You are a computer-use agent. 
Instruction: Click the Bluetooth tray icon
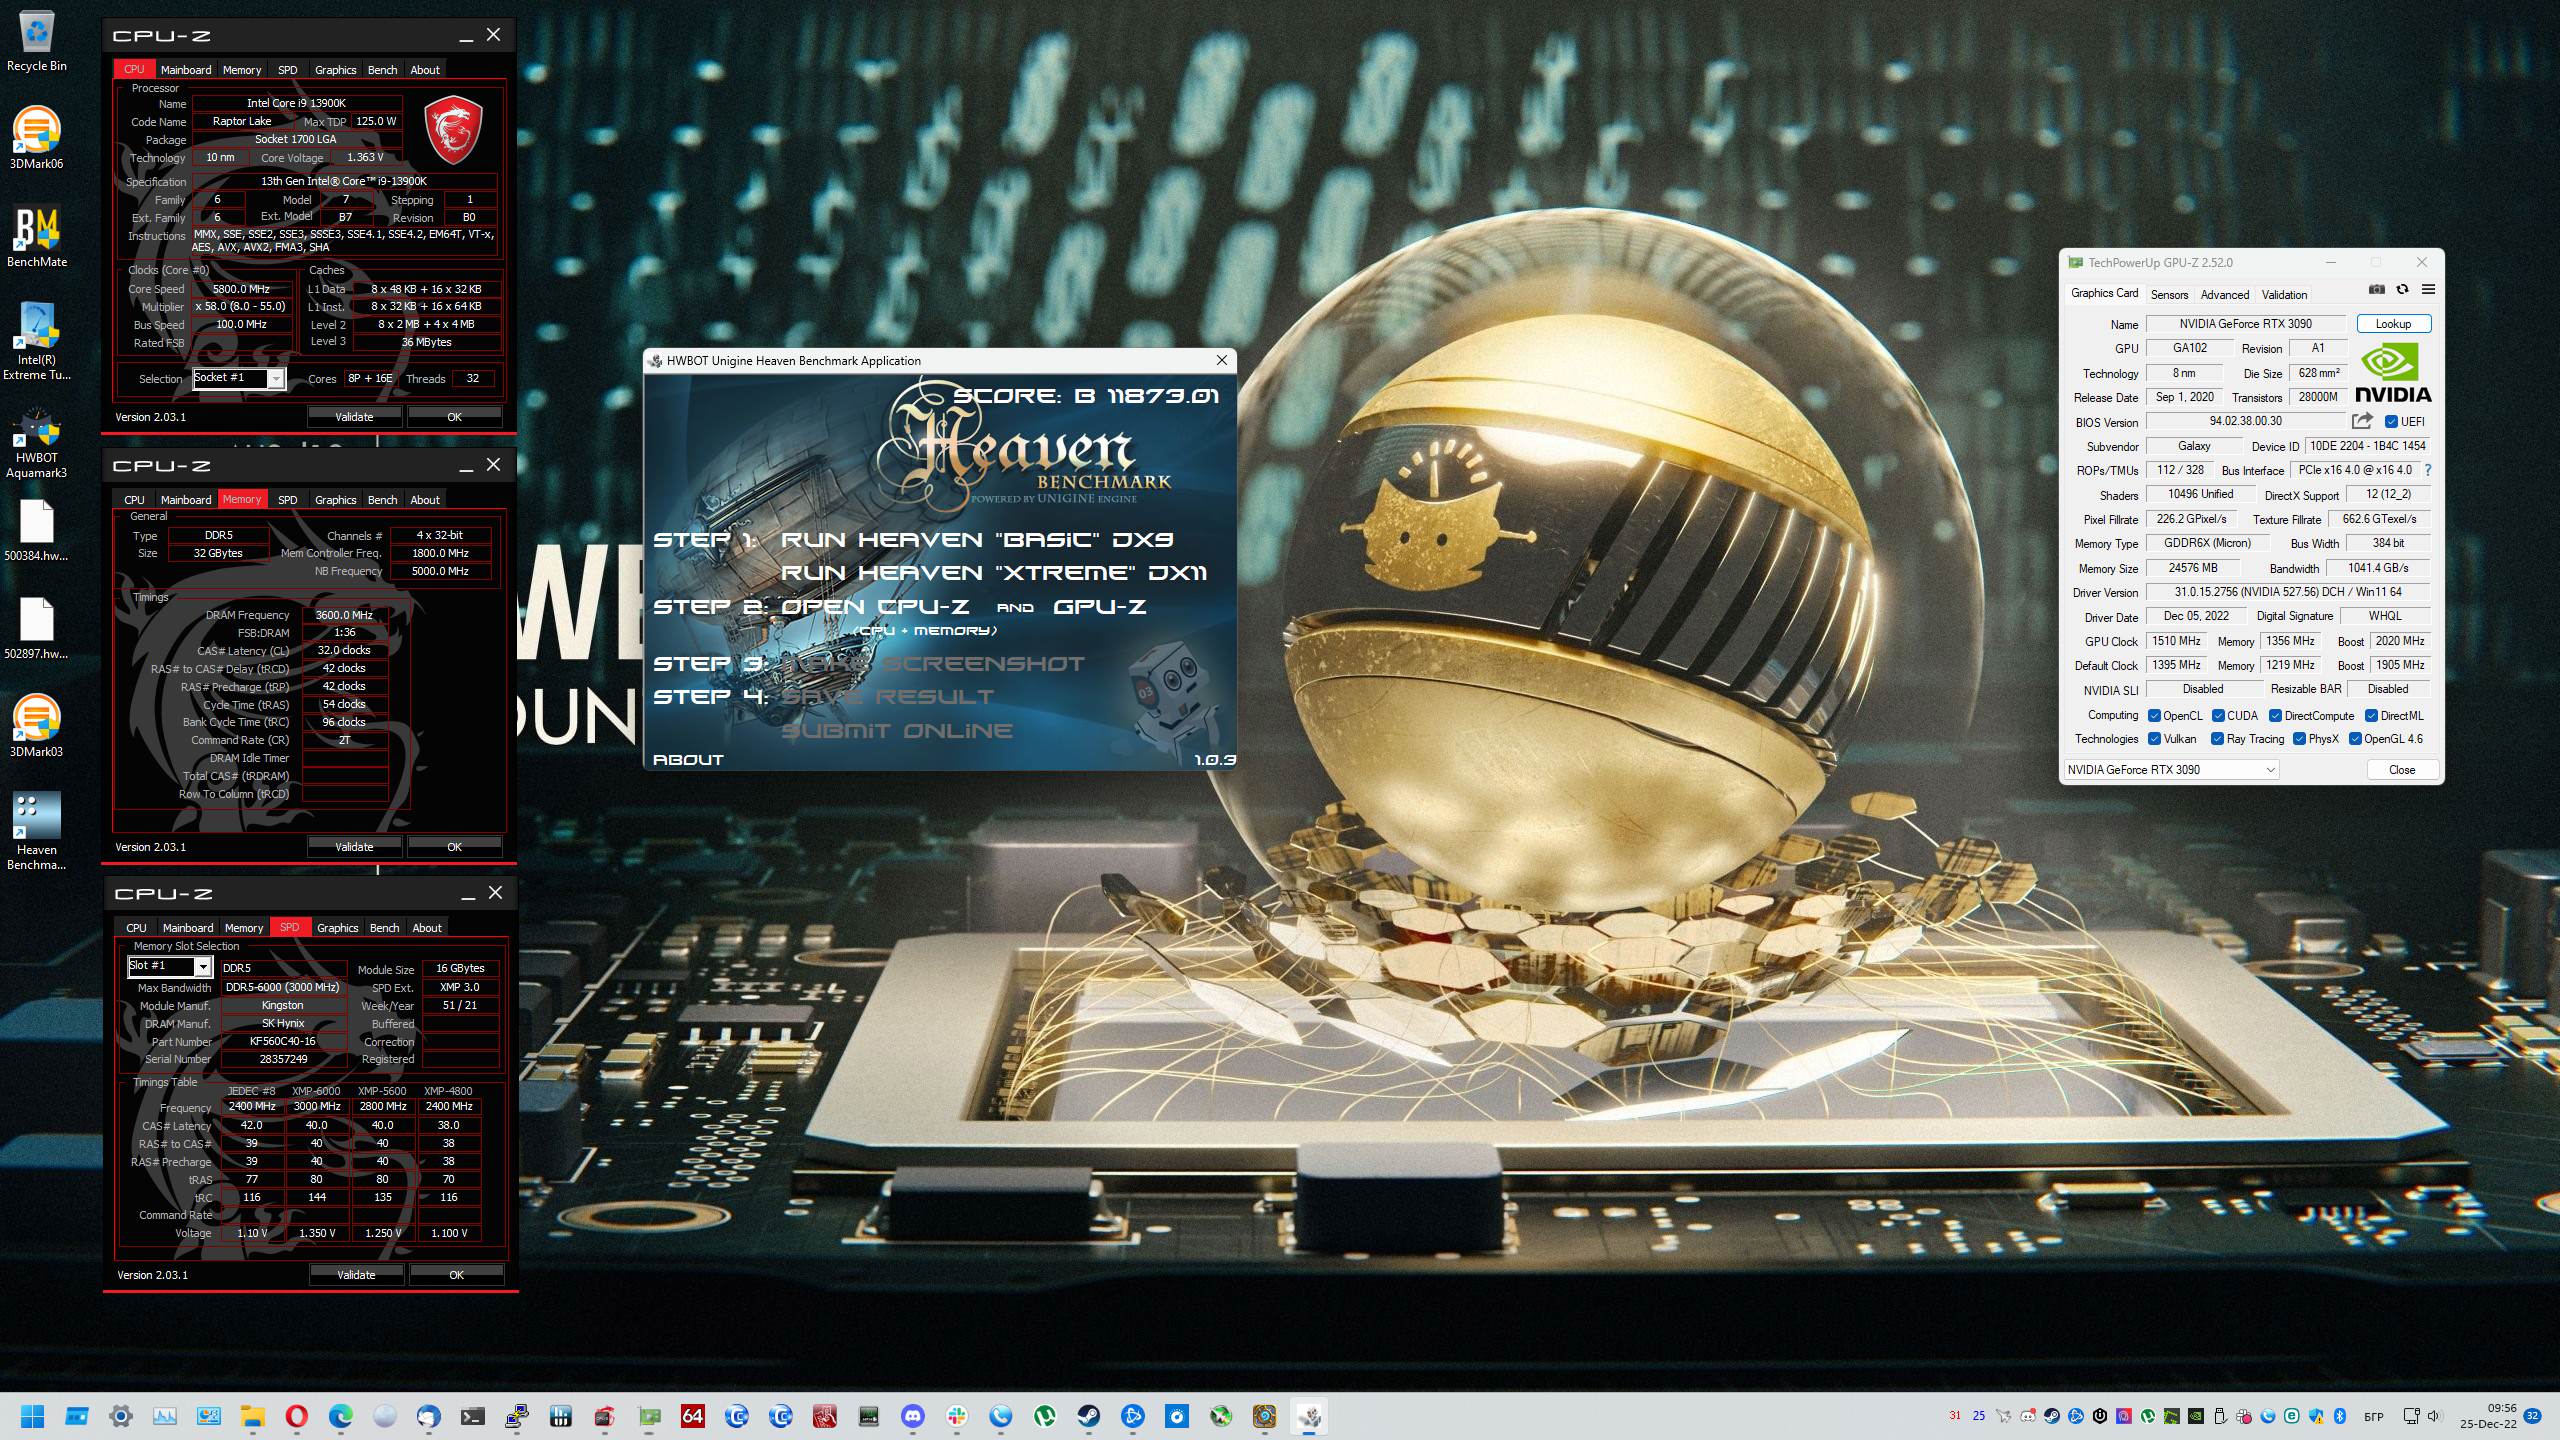2339,1416
